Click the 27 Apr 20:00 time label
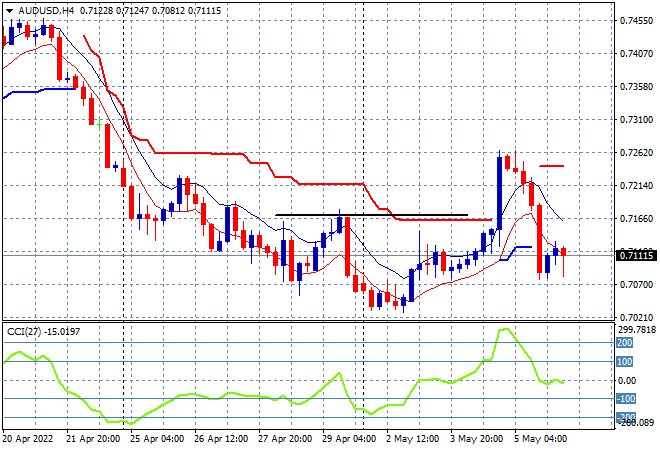 [285, 439]
